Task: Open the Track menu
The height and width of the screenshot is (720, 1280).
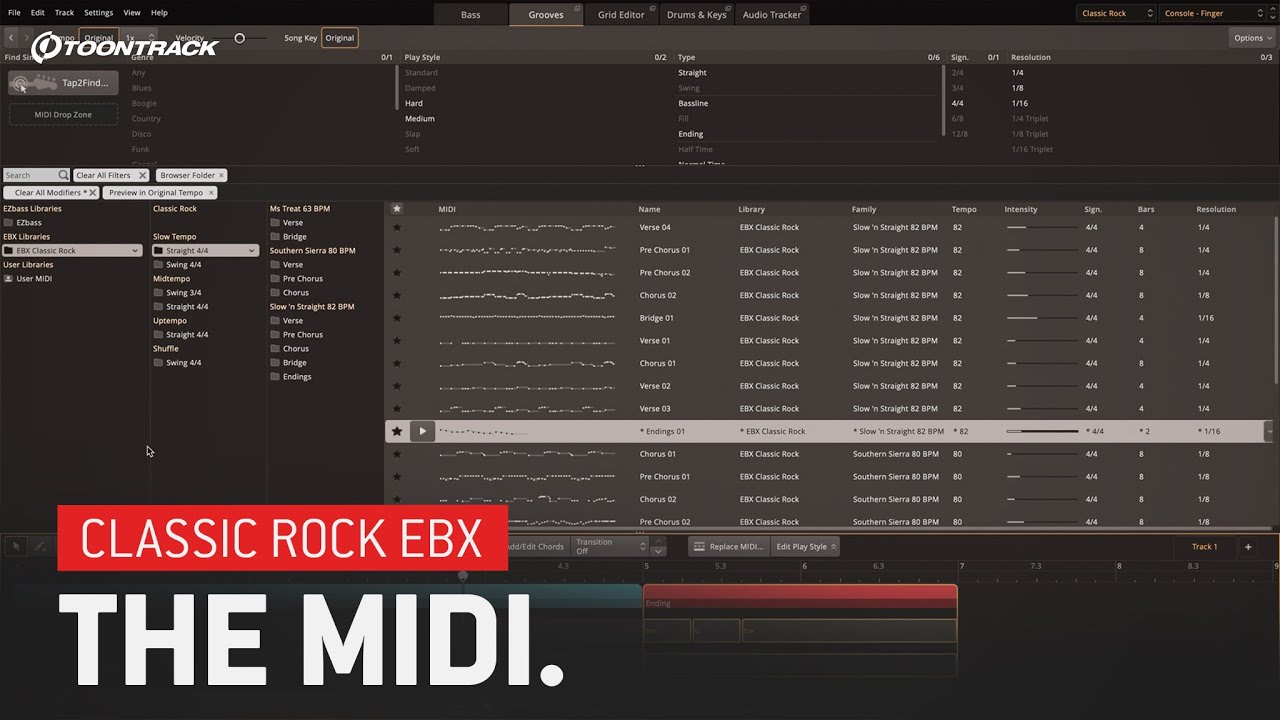Action: pyautogui.click(x=64, y=13)
